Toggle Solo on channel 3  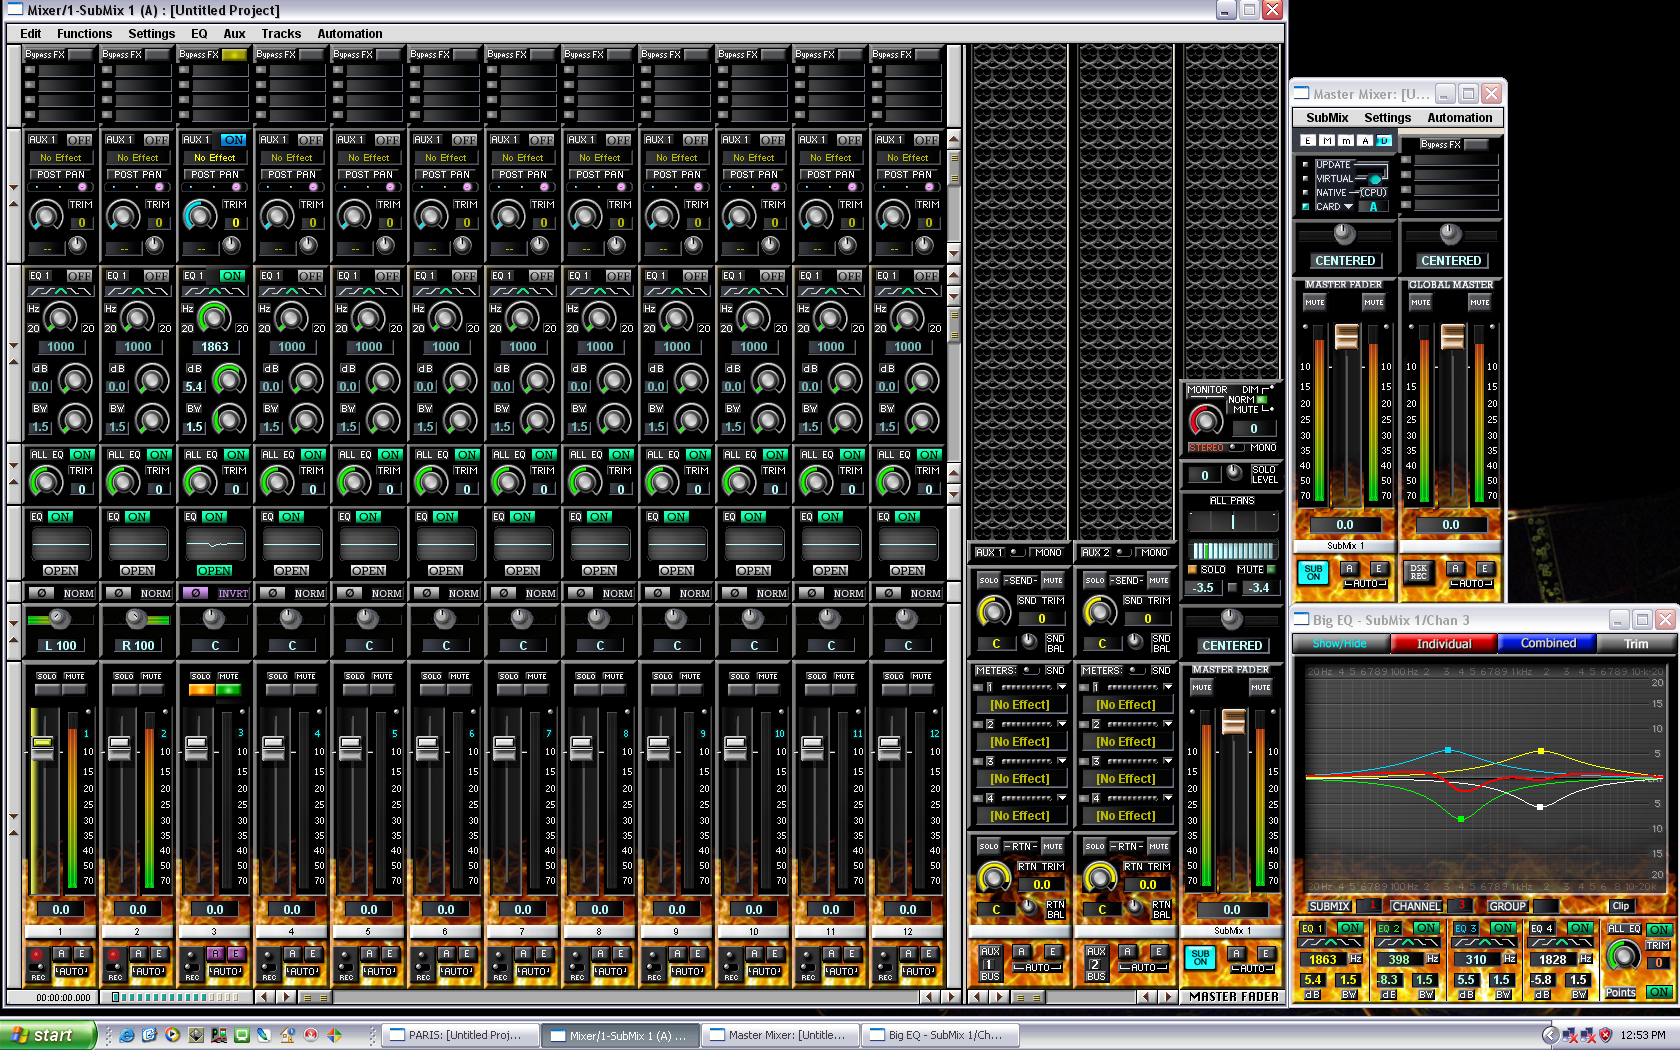coord(202,690)
